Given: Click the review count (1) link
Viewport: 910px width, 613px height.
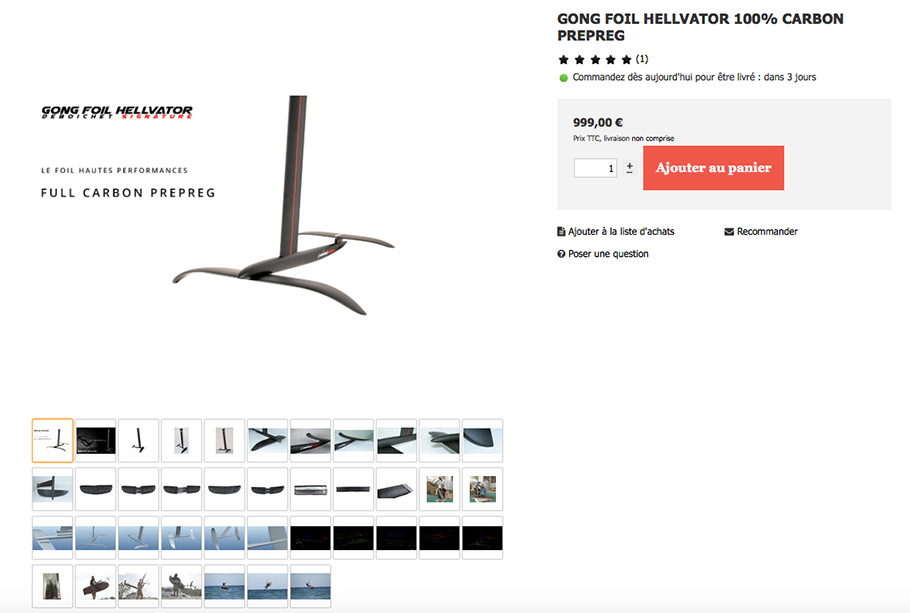Looking at the screenshot, I should [x=641, y=59].
